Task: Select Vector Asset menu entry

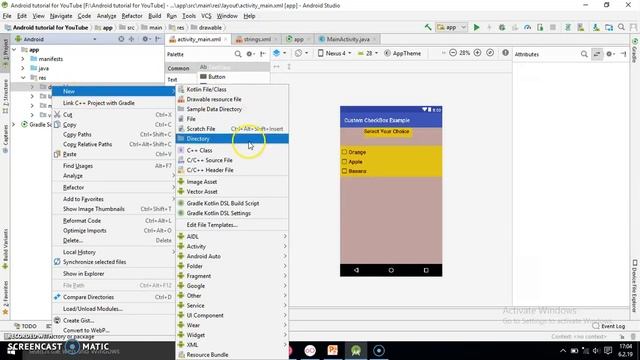Action: coord(232,191)
